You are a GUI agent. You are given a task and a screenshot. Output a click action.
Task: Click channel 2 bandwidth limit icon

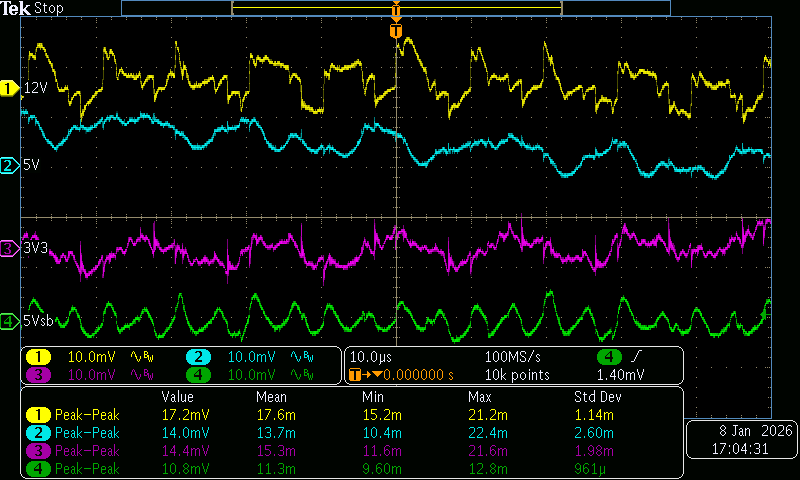[303, 357]
